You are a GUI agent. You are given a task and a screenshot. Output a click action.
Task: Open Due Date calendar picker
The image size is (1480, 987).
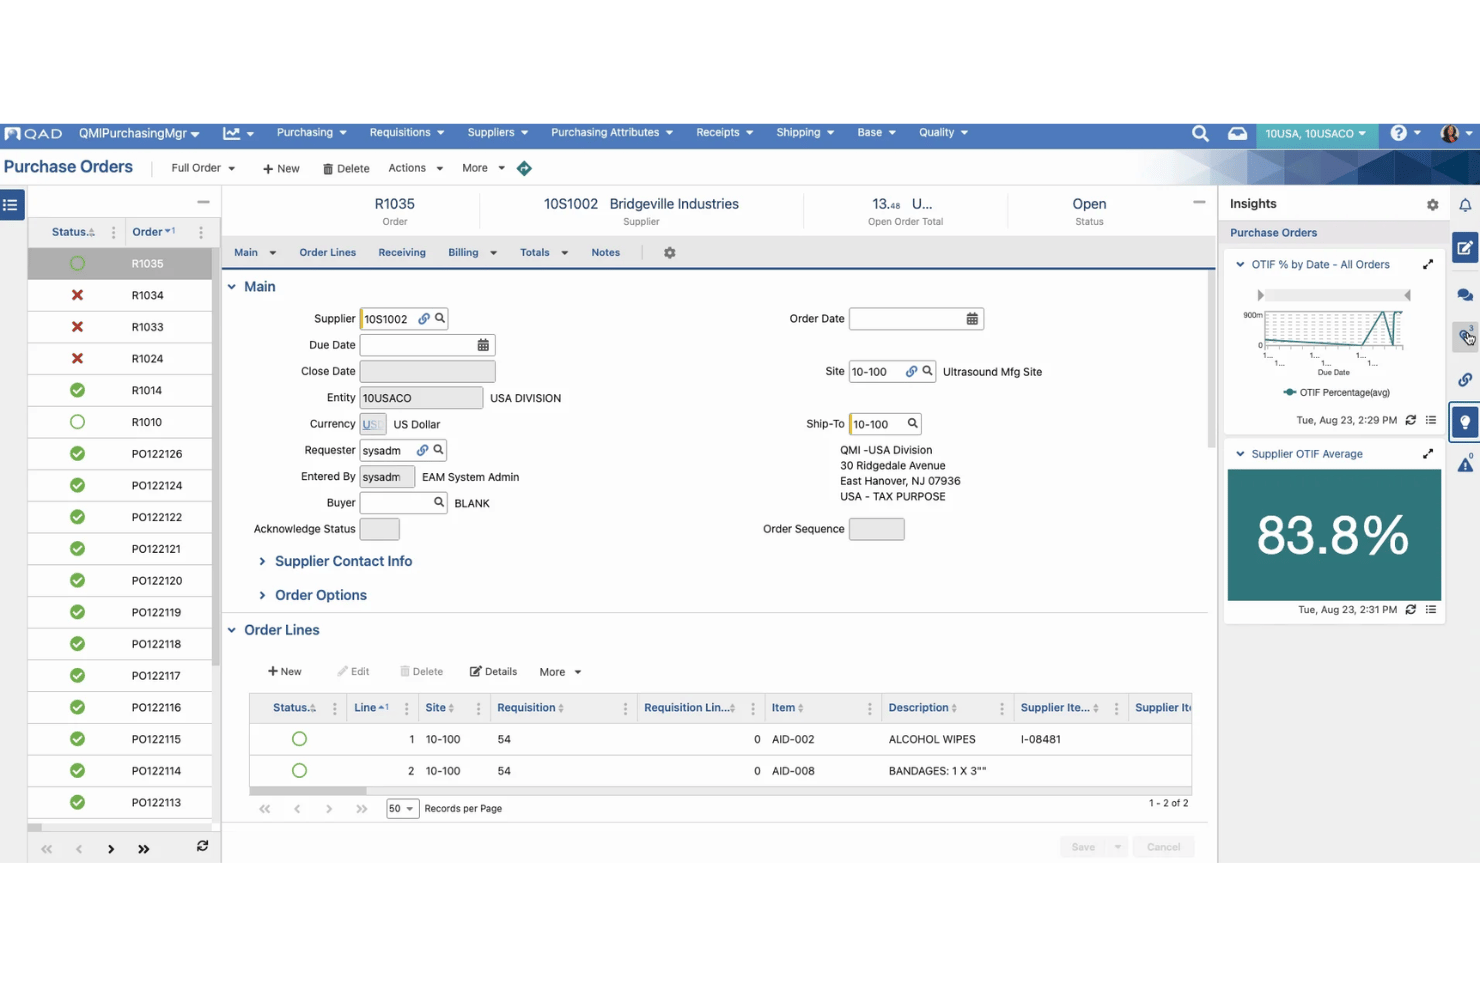(x=483, y=345)
